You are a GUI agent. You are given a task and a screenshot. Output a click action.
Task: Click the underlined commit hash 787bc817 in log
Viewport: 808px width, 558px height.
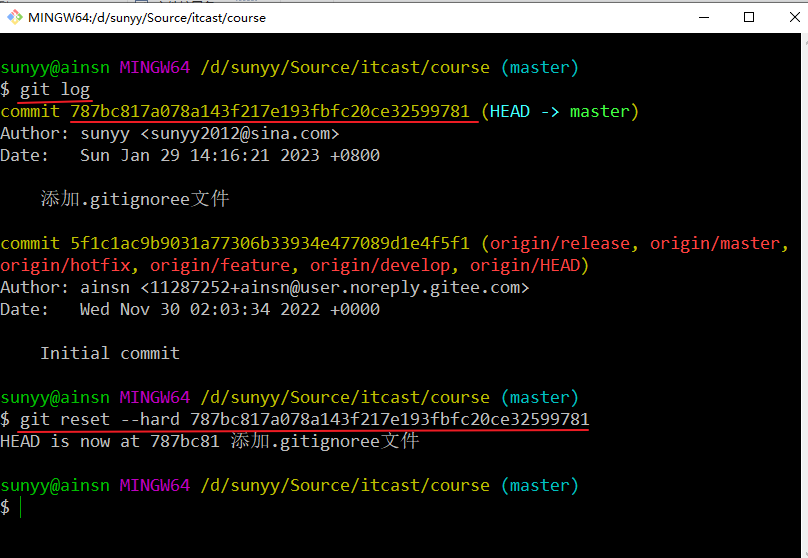pyautogui.click(x=270, y=111)
